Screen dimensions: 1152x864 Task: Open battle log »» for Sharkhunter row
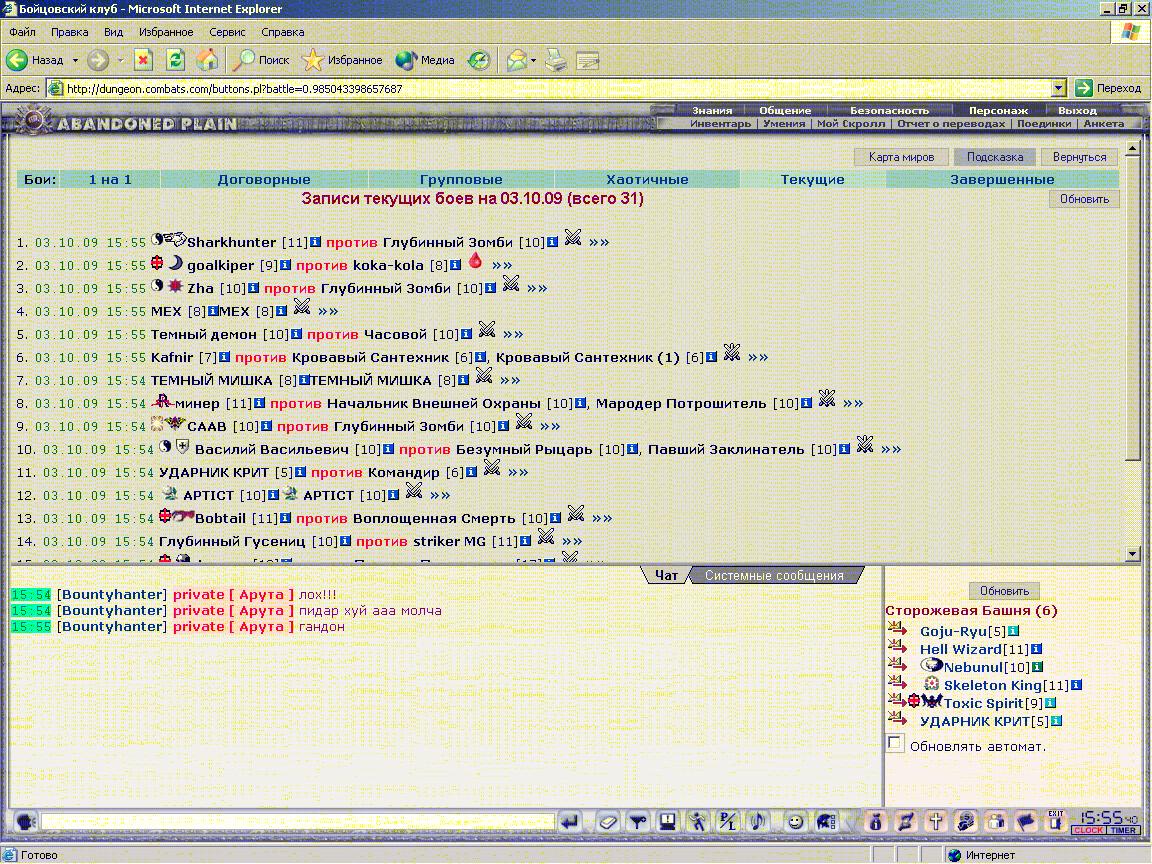(x=599, y=242)
